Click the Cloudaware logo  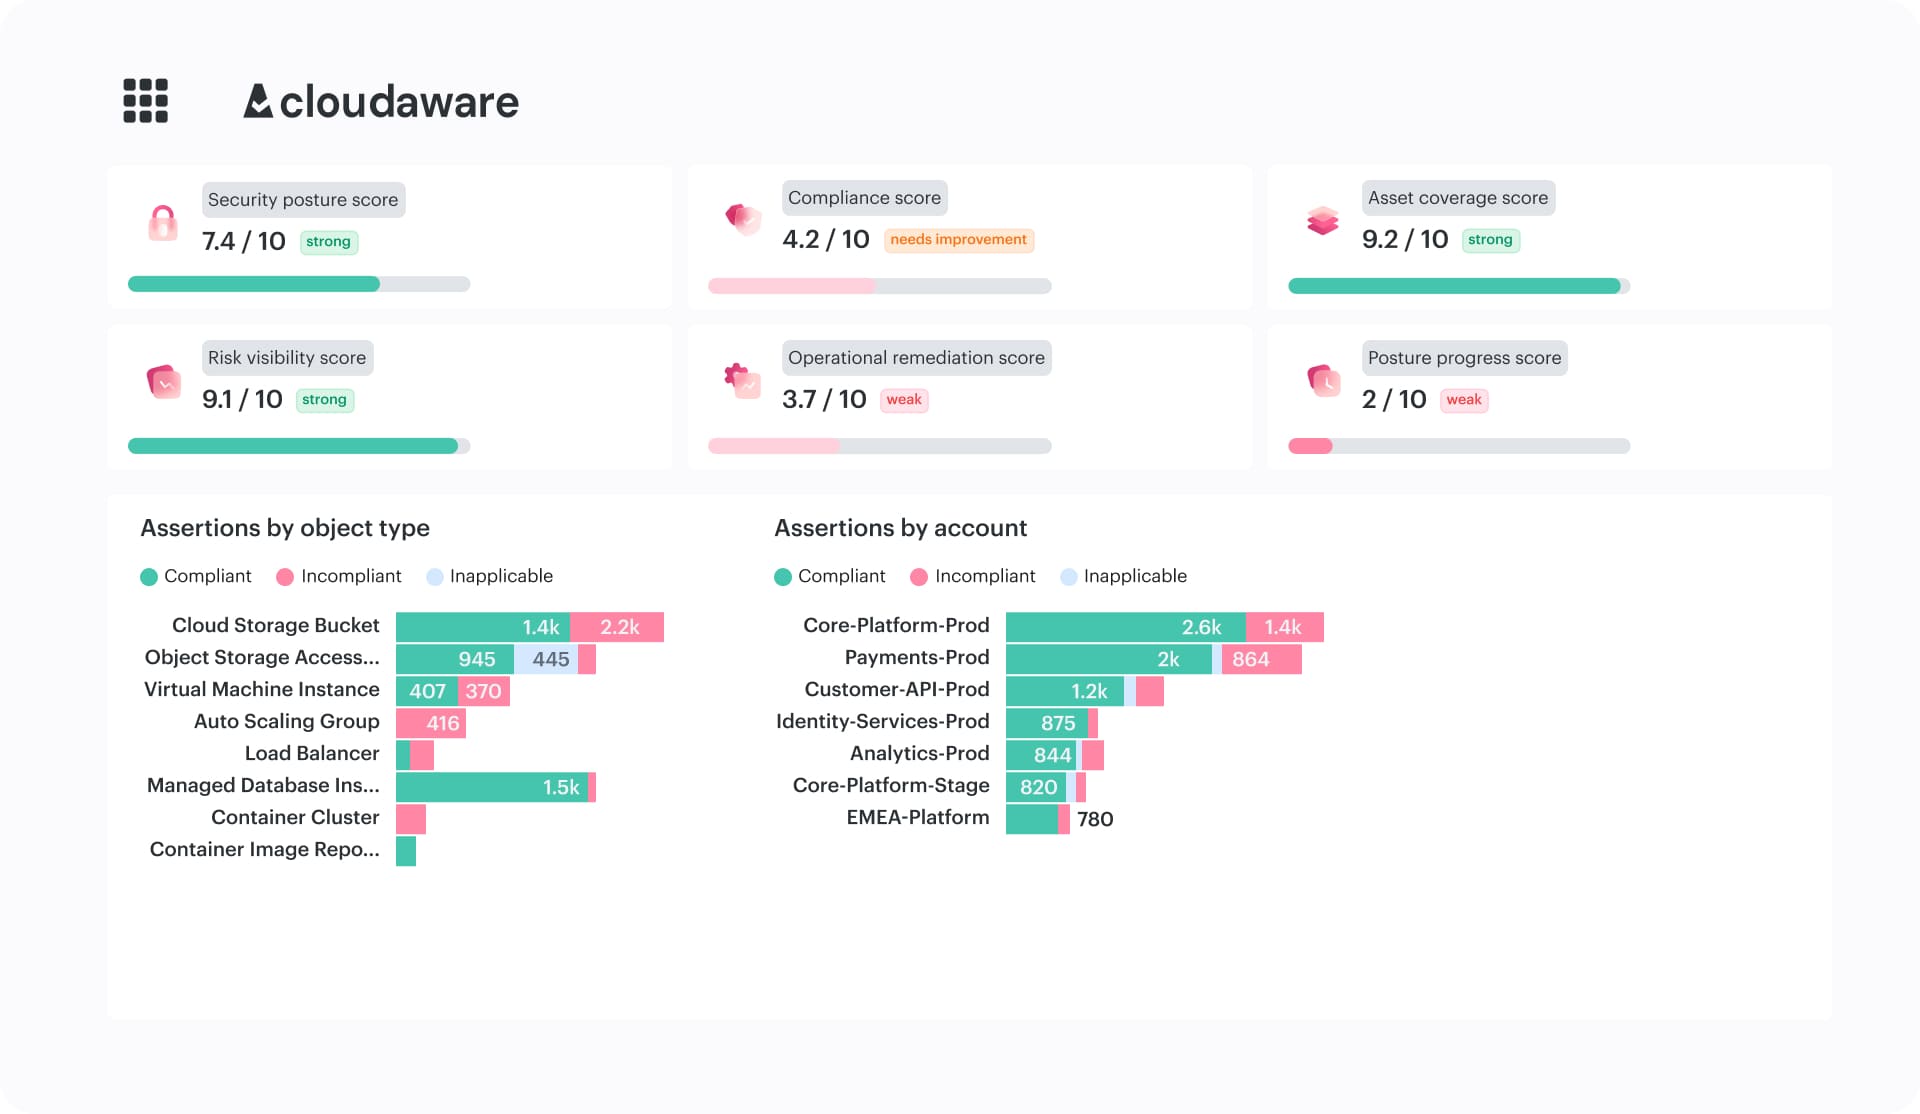click(382, 101)
